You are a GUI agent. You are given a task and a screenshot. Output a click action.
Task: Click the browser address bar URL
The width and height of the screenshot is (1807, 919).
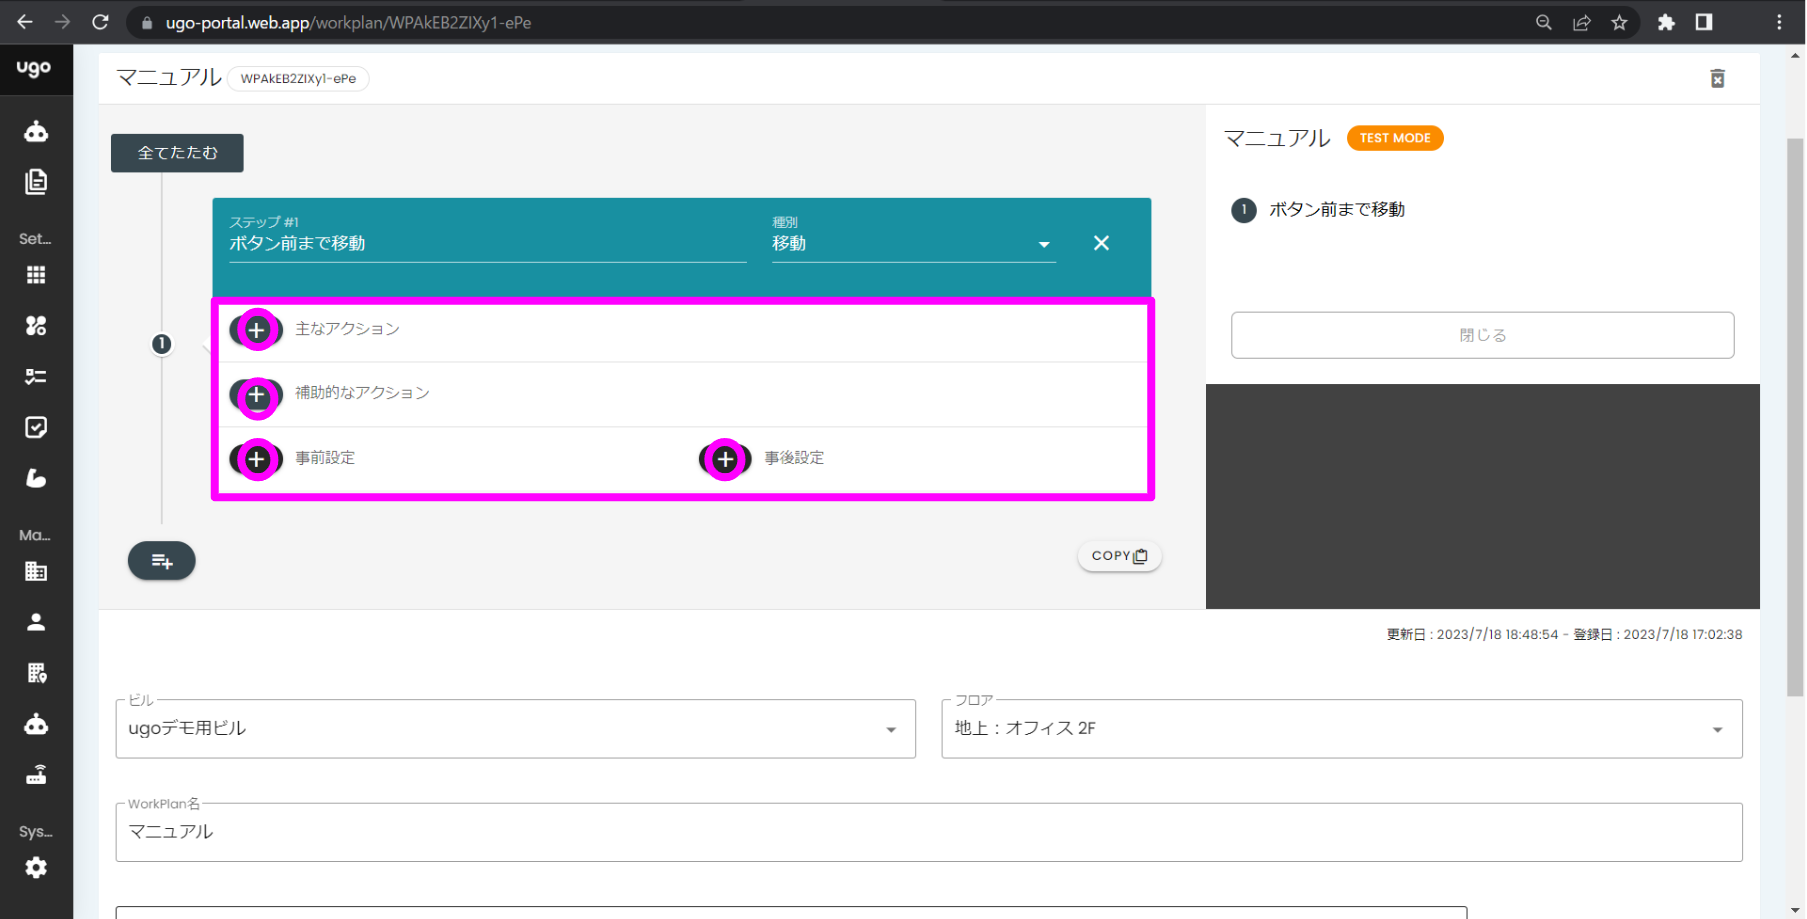pos(348,22)
